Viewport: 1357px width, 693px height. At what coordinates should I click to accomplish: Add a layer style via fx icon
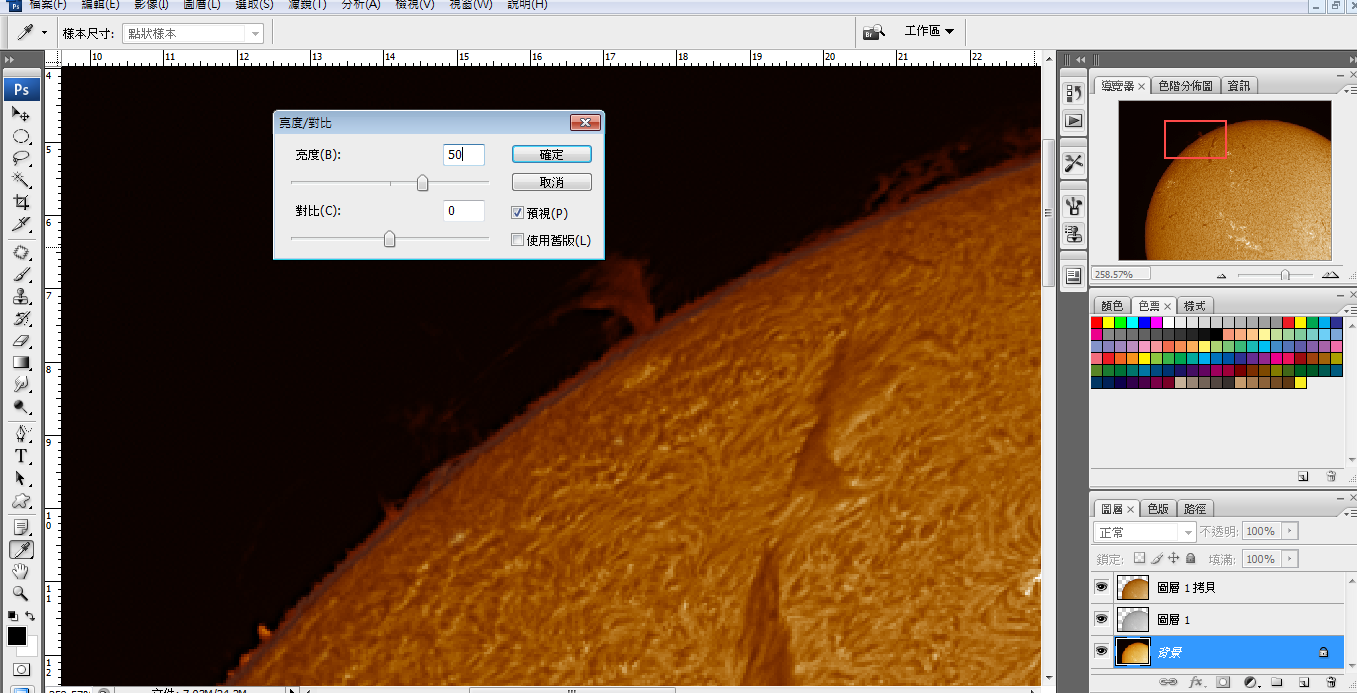pos(1196,682)
